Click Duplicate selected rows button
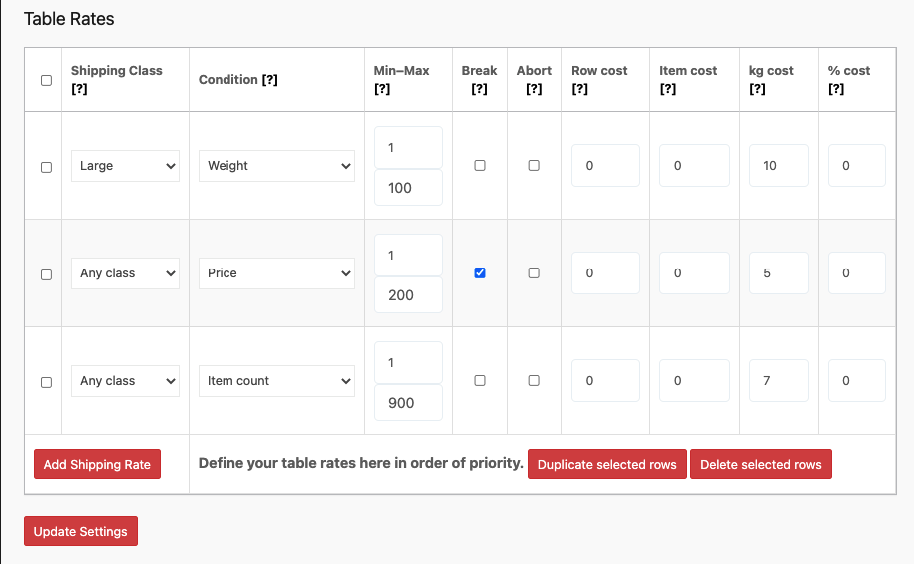The height and width of the screenshot is (564, 914). coord(607,464)
